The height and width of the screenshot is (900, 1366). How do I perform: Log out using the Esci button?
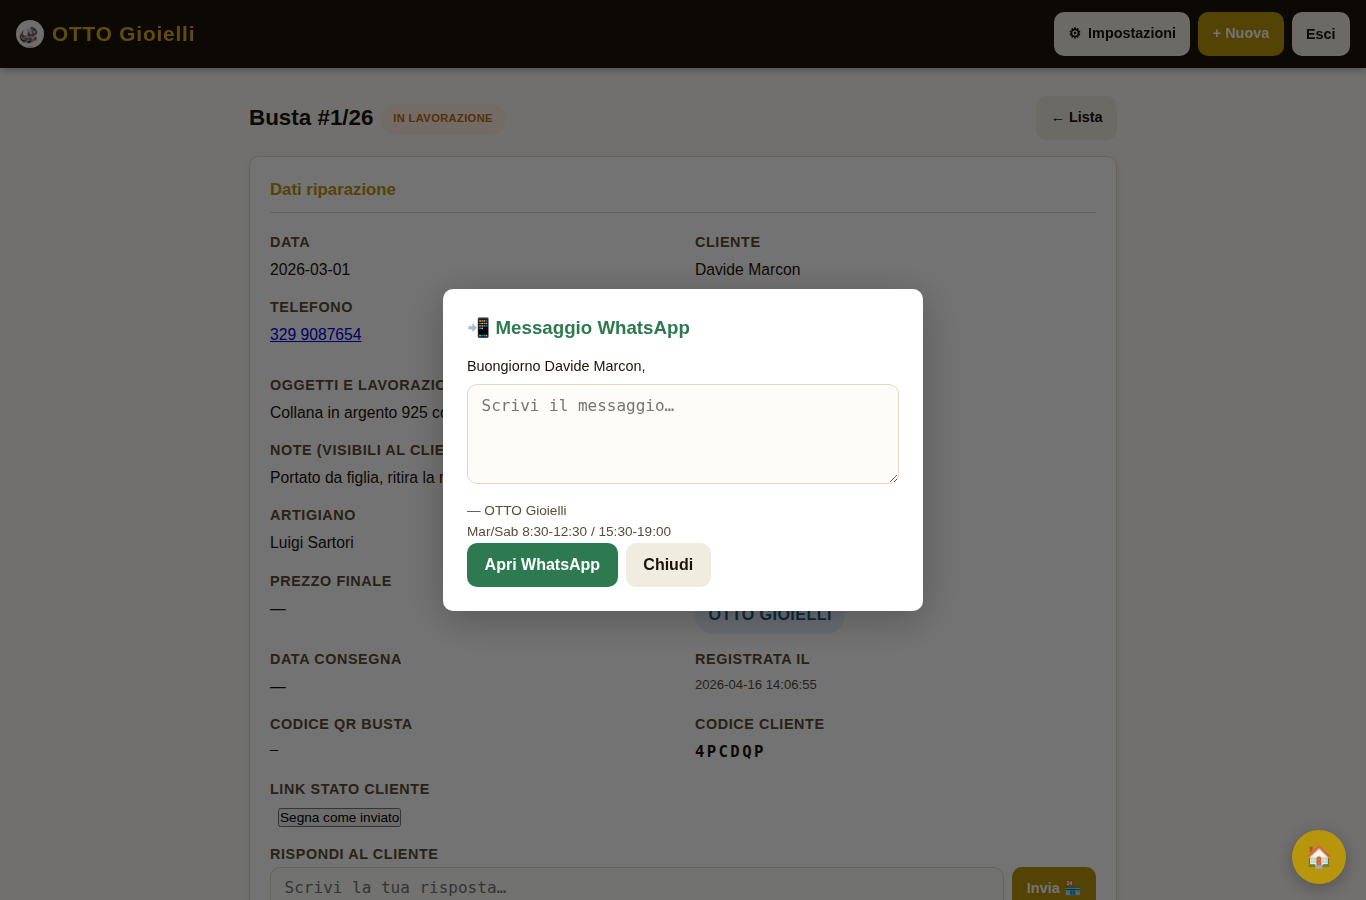click(x=1320, y=33)
